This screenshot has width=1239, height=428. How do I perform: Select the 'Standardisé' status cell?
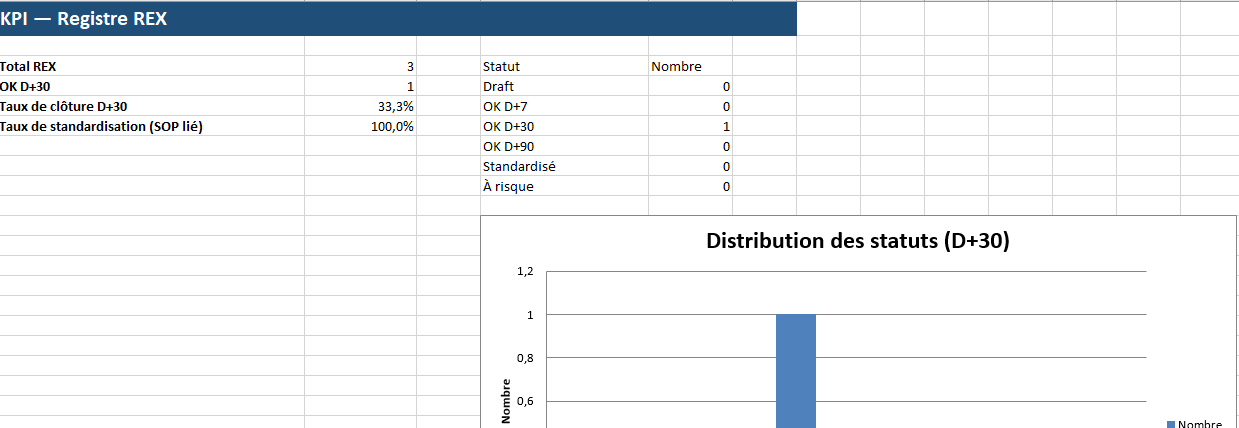coord(519,167)
